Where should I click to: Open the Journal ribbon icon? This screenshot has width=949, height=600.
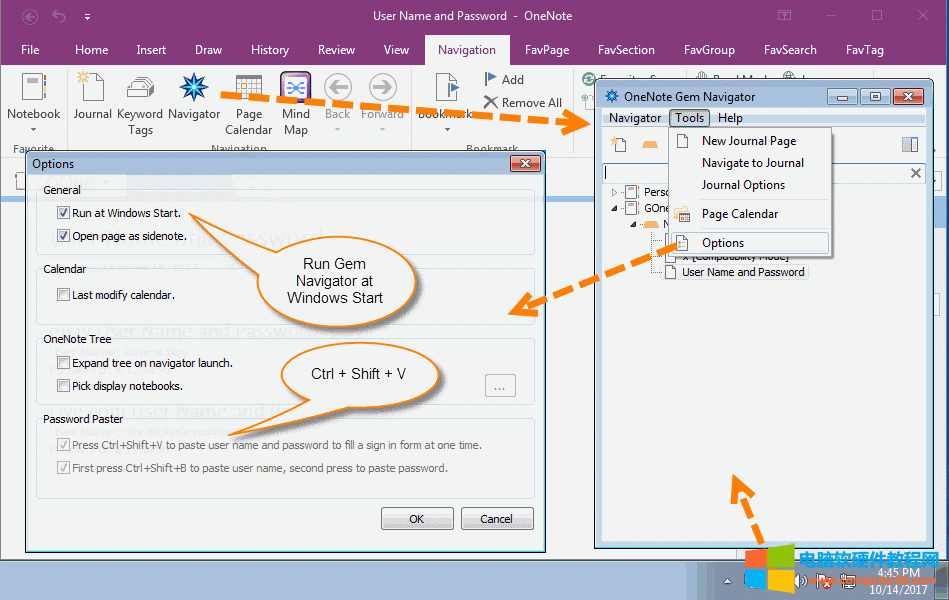pos(92,90)
